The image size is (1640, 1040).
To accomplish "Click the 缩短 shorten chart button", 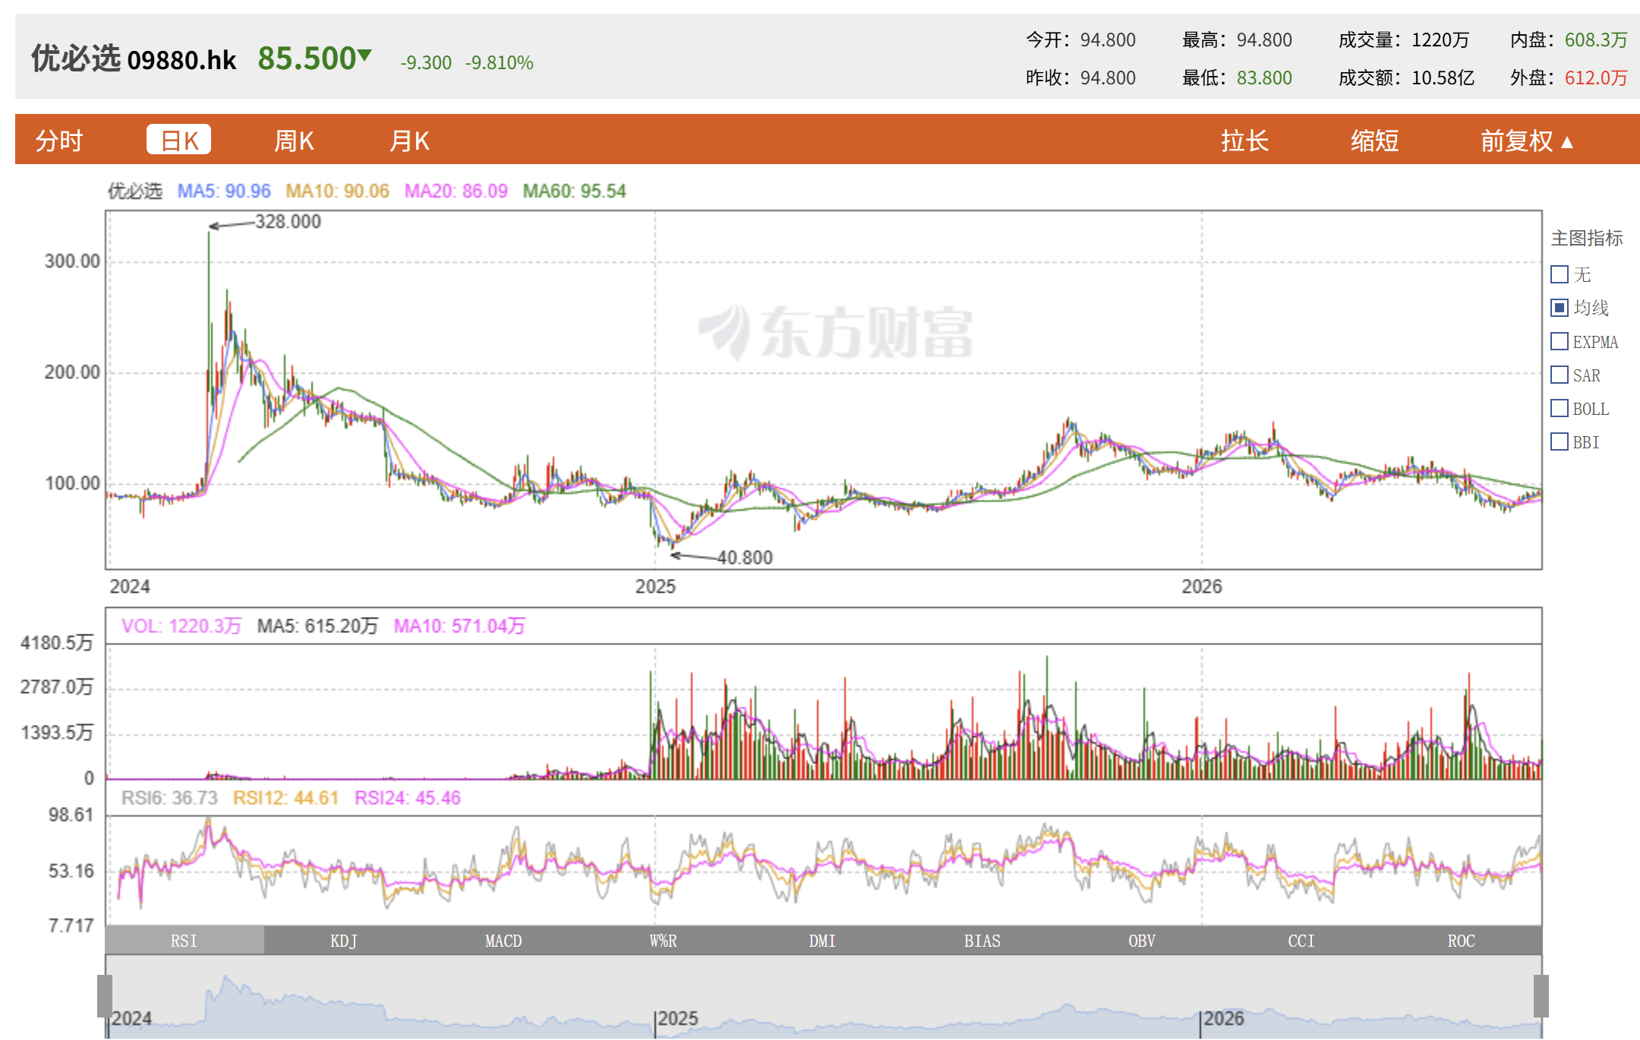I will (1375, 141).
